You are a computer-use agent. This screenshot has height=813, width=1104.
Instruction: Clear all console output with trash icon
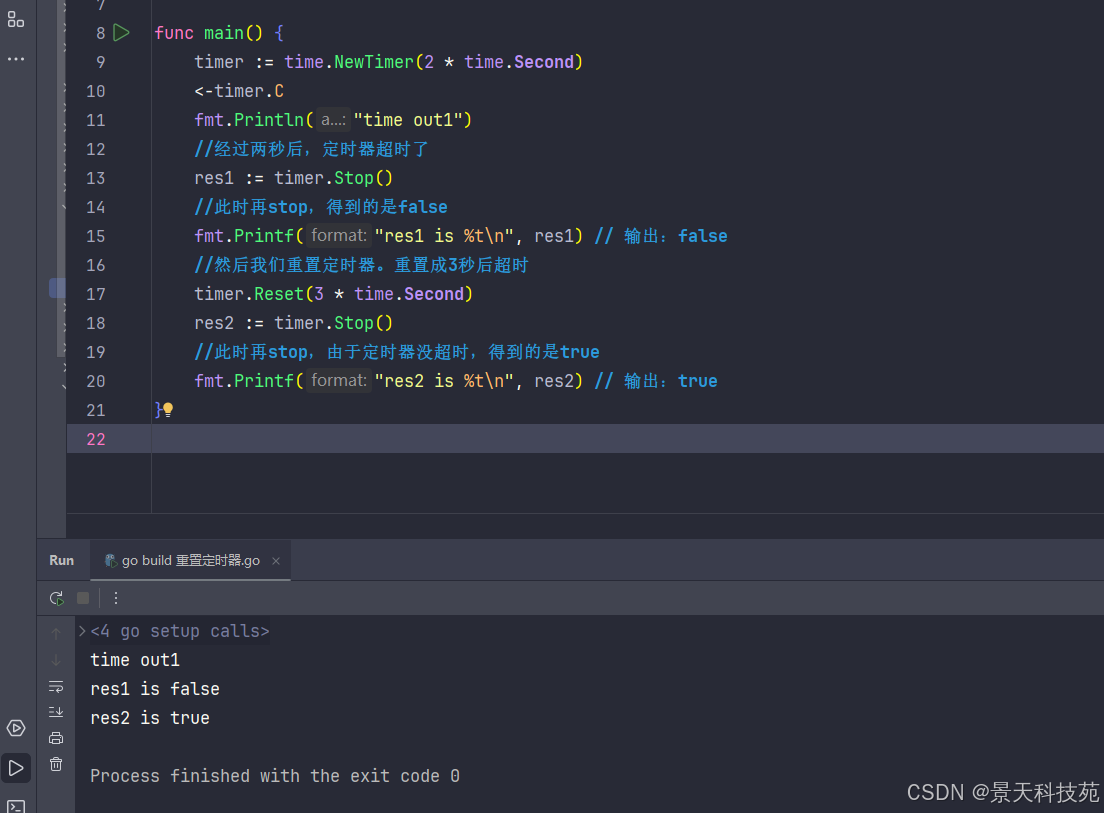(56, 764)
